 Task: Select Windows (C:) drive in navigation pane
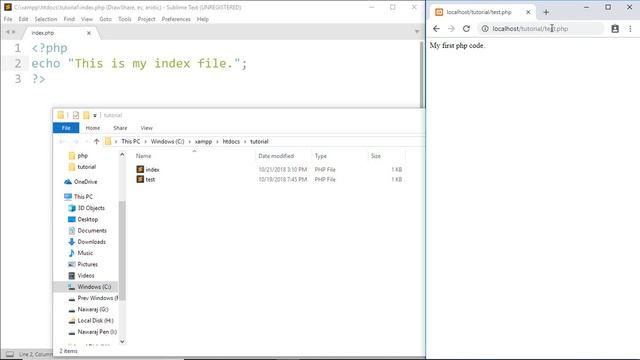pyautogui.click(x=94, y=287)
